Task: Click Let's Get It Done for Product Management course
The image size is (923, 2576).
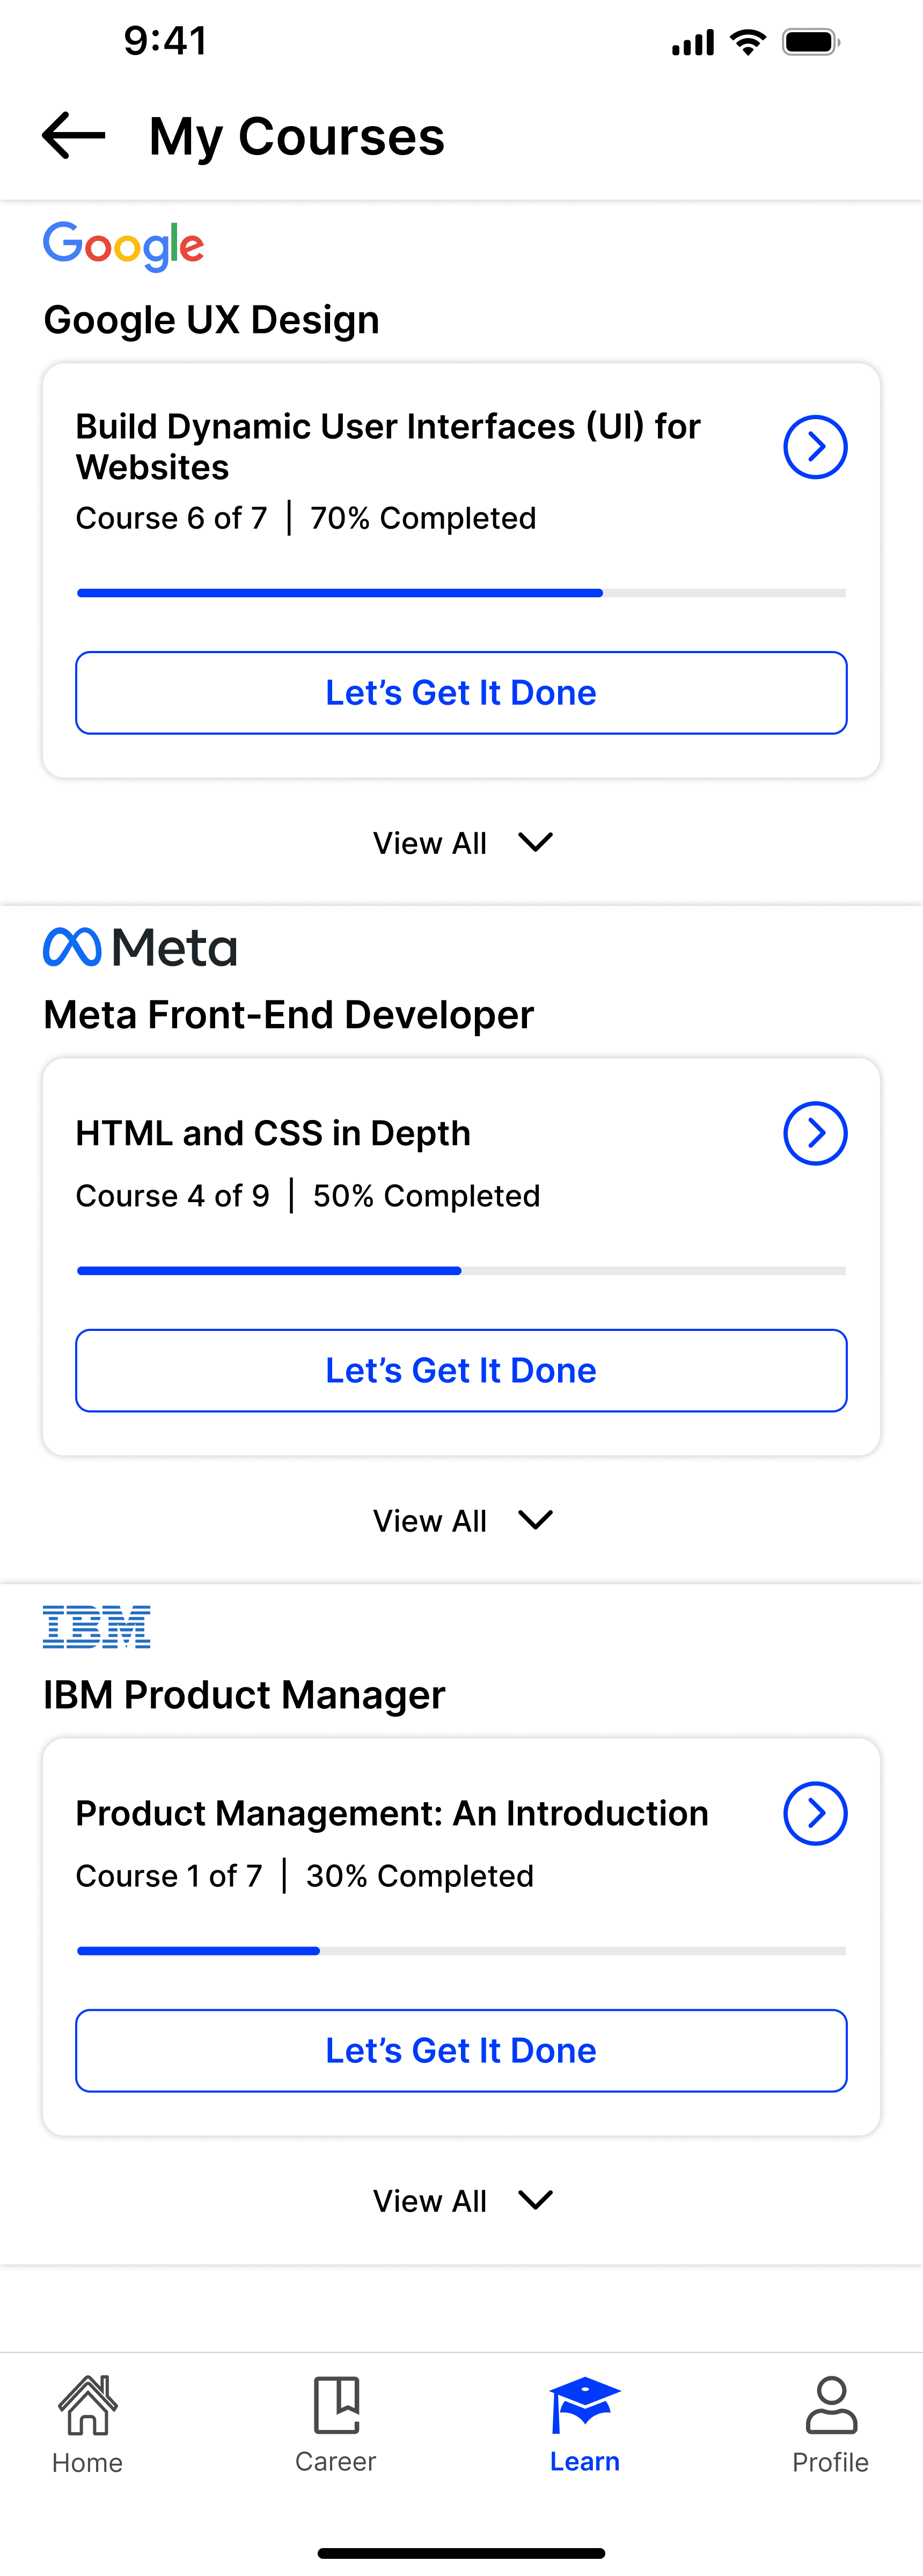Action: [x=461, y=2051]
